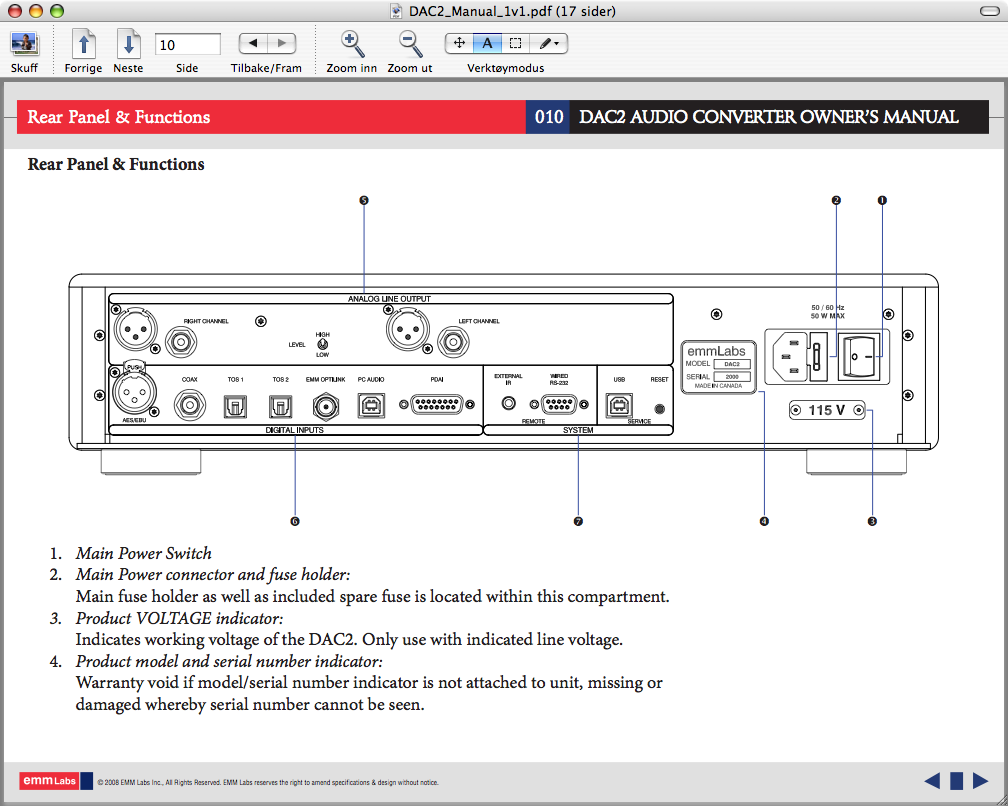The image size is (1008, 806).
Task: Click the 115 V voltage label in diagram
Action: point(826,410)
